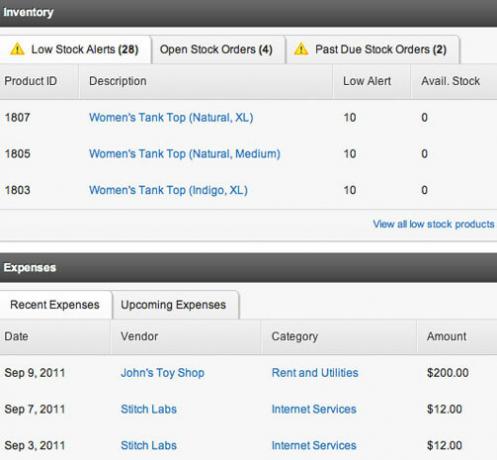Switch to Low Stock Alerts tab
Screen dimensions: 497x460
(x=74, y=49)
